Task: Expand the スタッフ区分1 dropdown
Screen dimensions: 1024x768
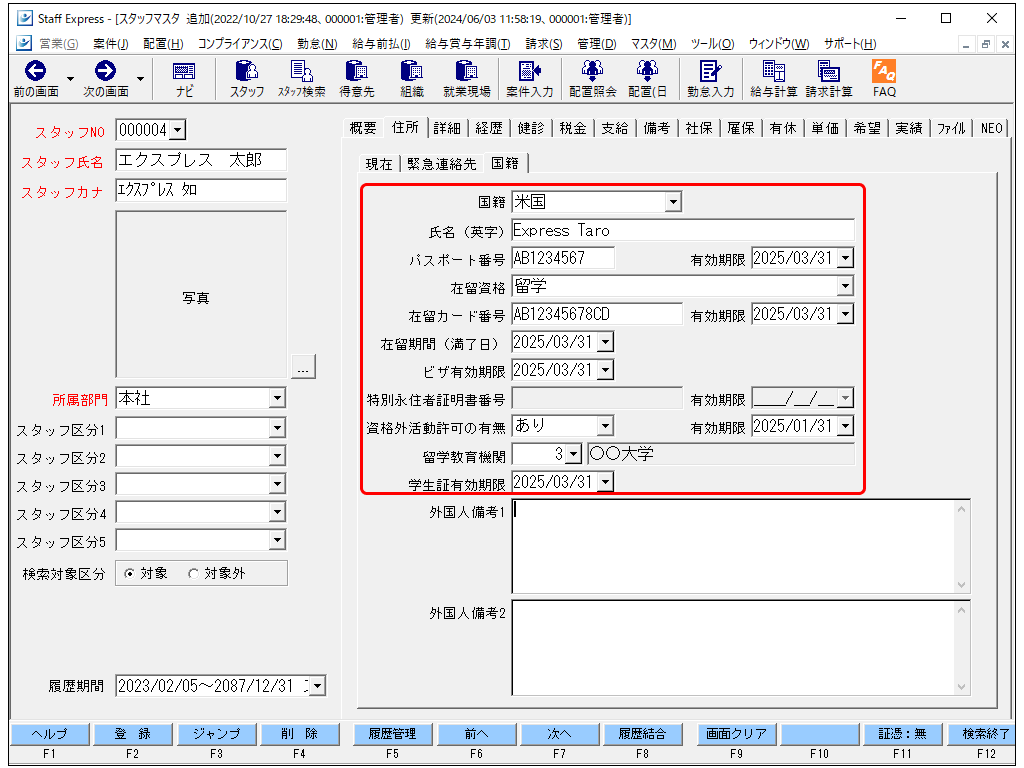Action: point(278,428)
